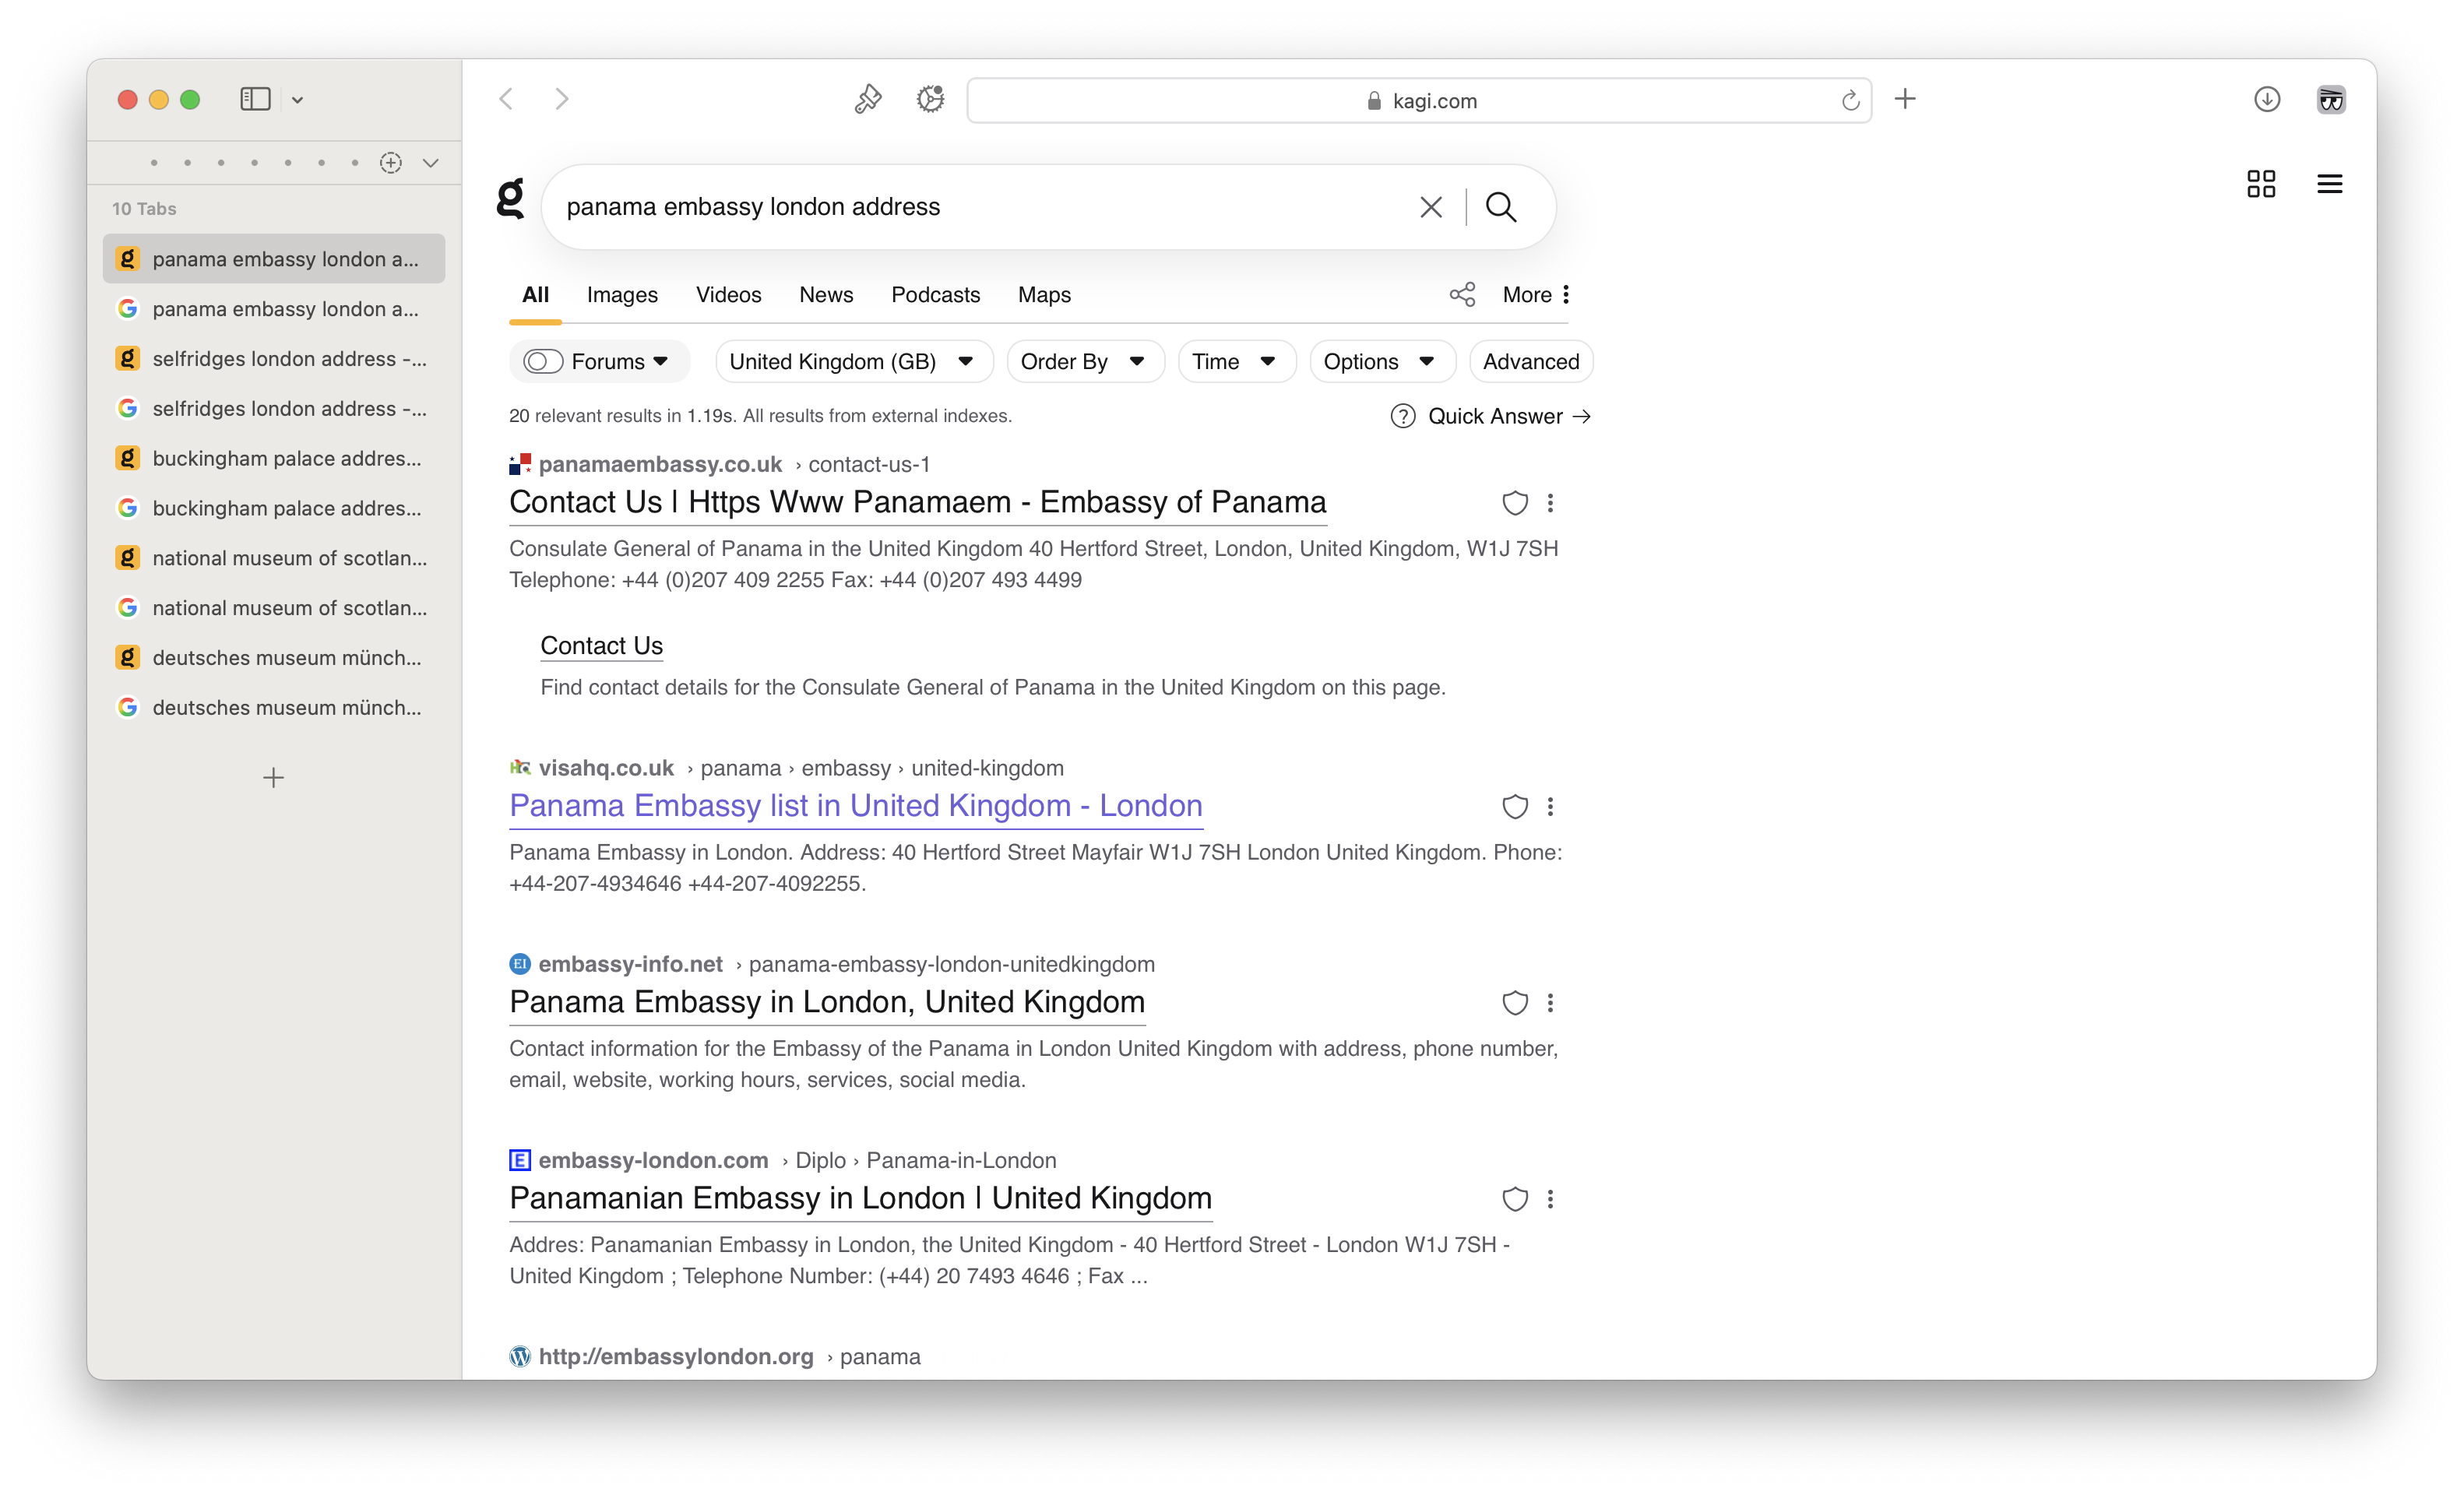Open the hamburger control center menu
This screenshot has width=2464, height=1495.
click(2329, 184)
